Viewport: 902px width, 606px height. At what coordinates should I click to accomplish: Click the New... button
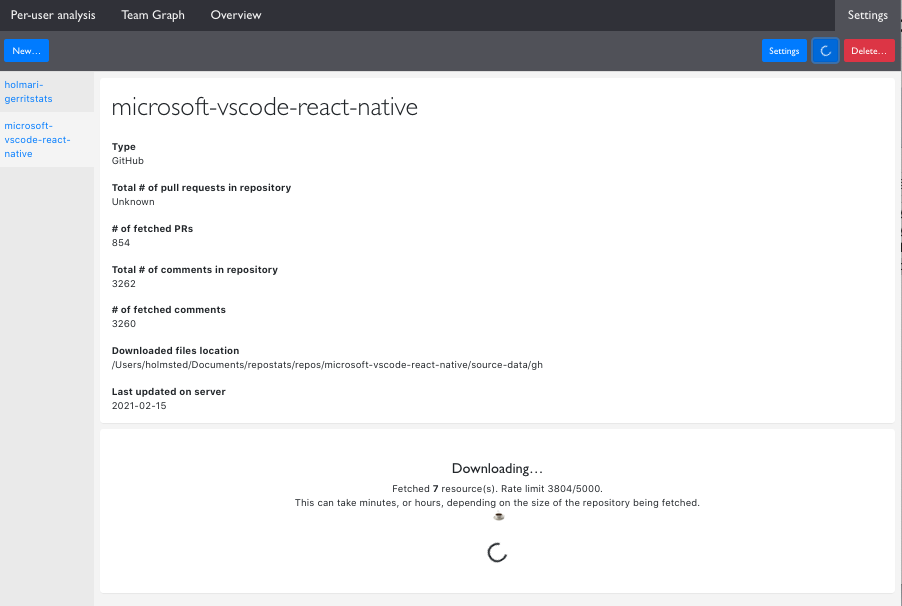click(x=26, y=51)
